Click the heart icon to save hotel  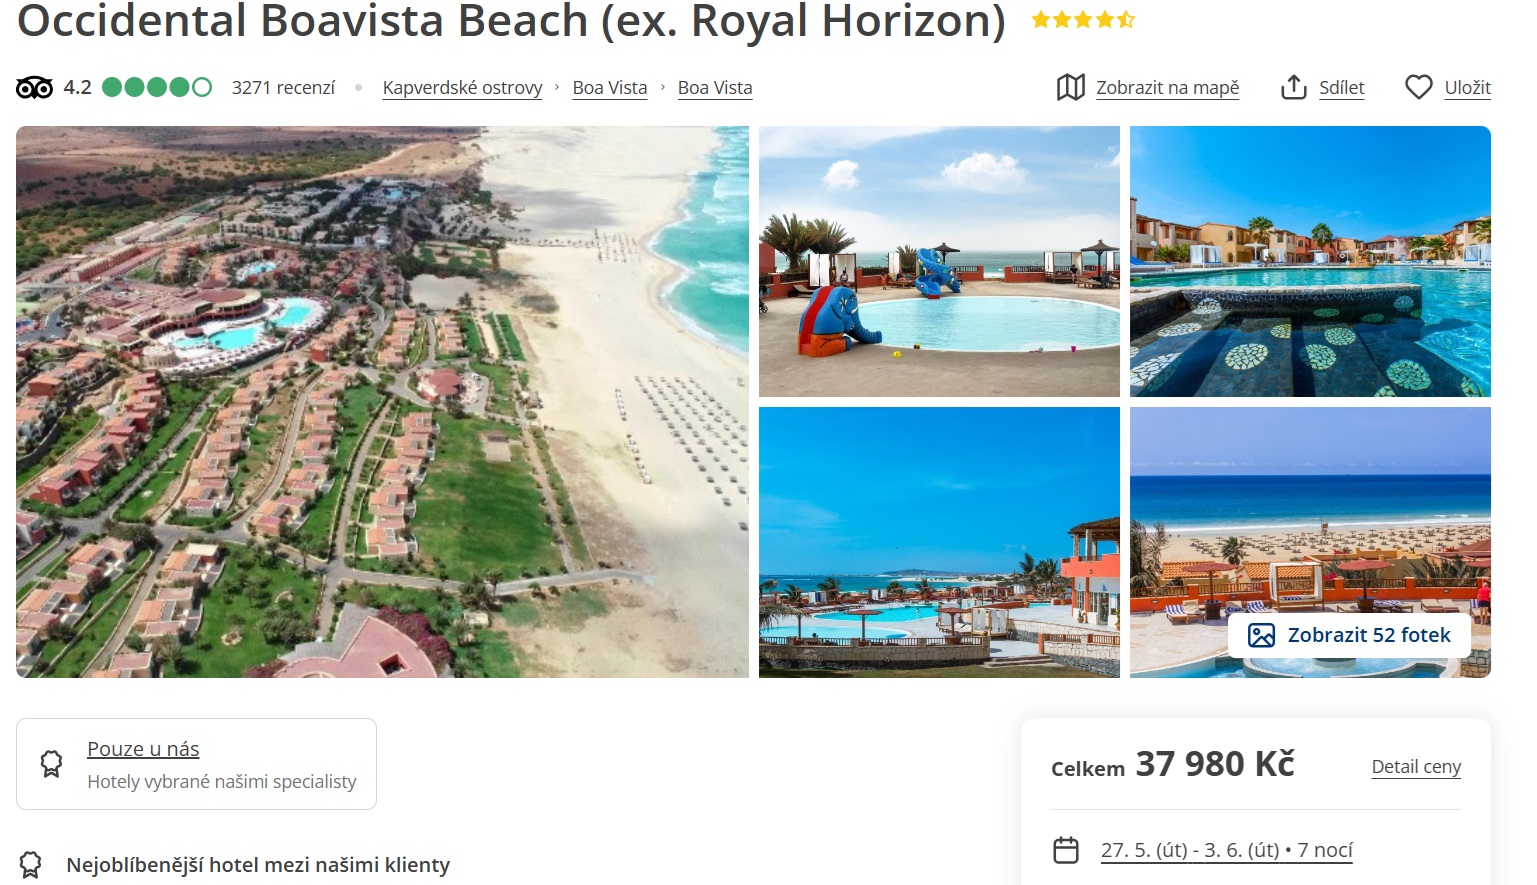(x=1418, y=87)
